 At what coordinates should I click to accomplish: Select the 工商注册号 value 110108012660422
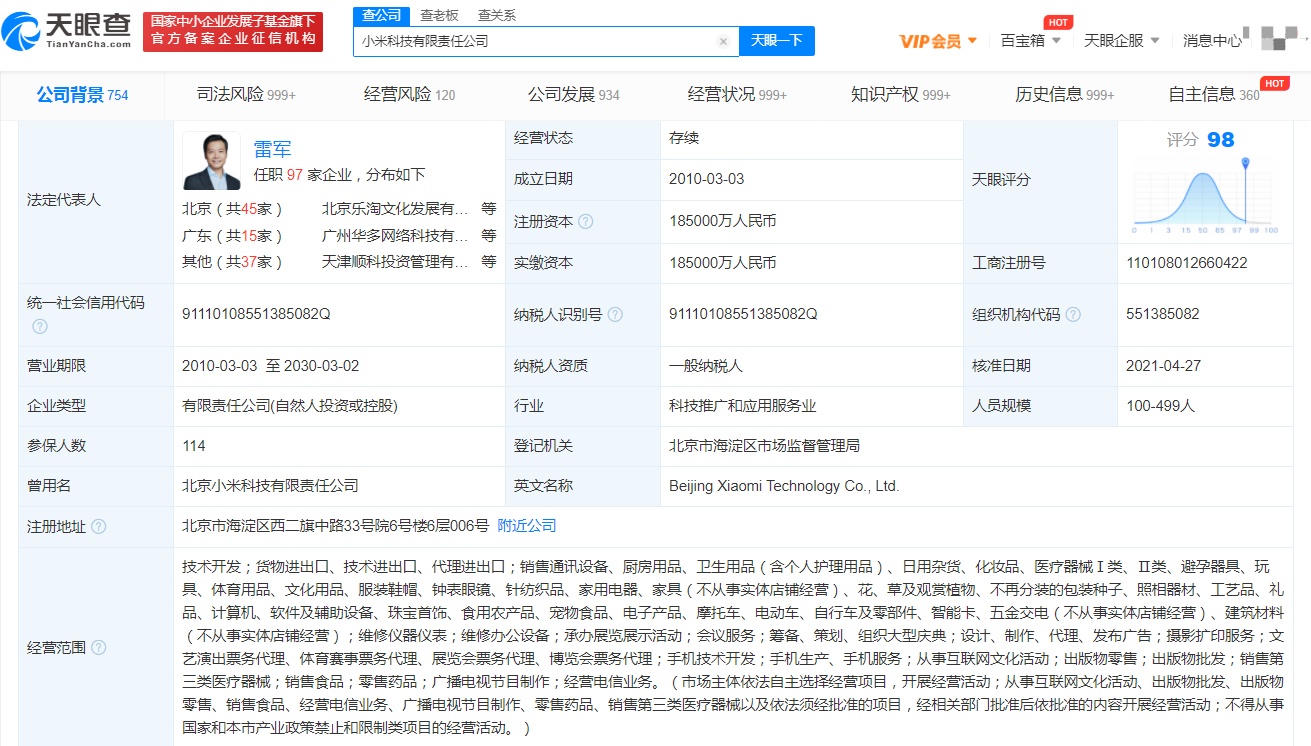(x=1187, y=263)
